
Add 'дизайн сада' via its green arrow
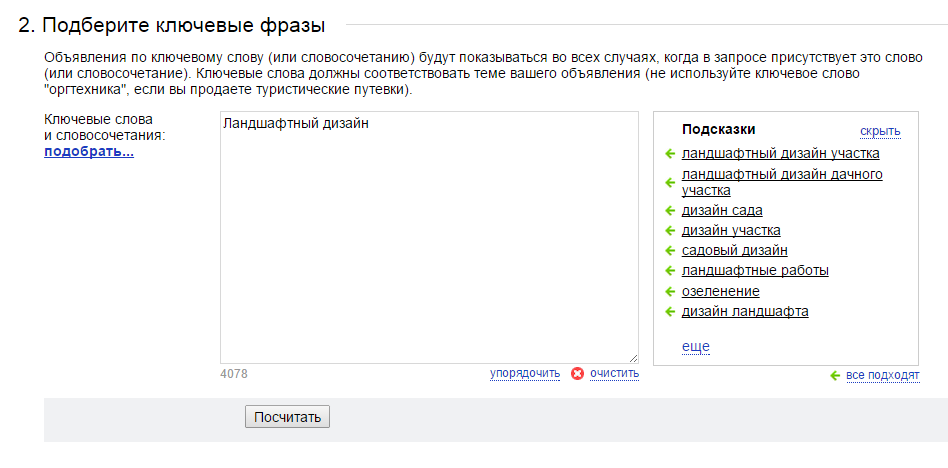click(x=669, y=211)
